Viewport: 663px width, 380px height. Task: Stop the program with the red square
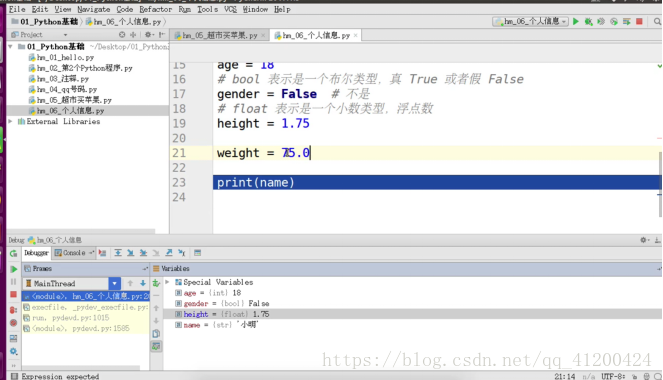[x=639, y=21]
